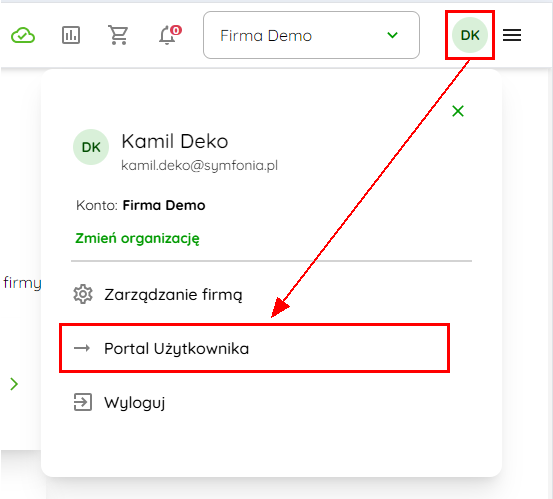Image resolution: width=553 pixels, height=499 pixels.
Task: Click the logout icon next to Wyloguj
Action: 83,402
